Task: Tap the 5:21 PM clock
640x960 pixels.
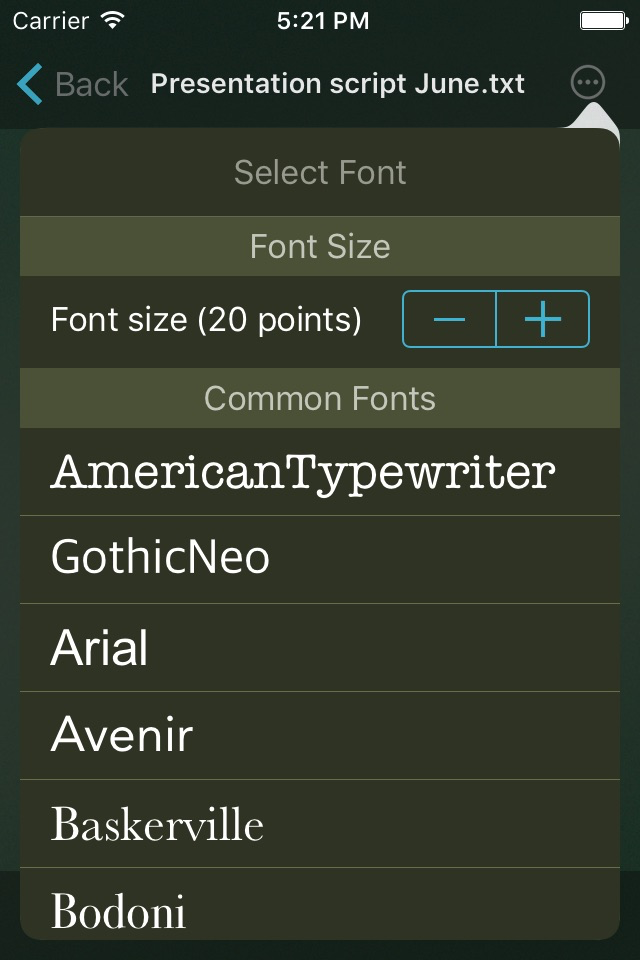Action: click(323, 21)
